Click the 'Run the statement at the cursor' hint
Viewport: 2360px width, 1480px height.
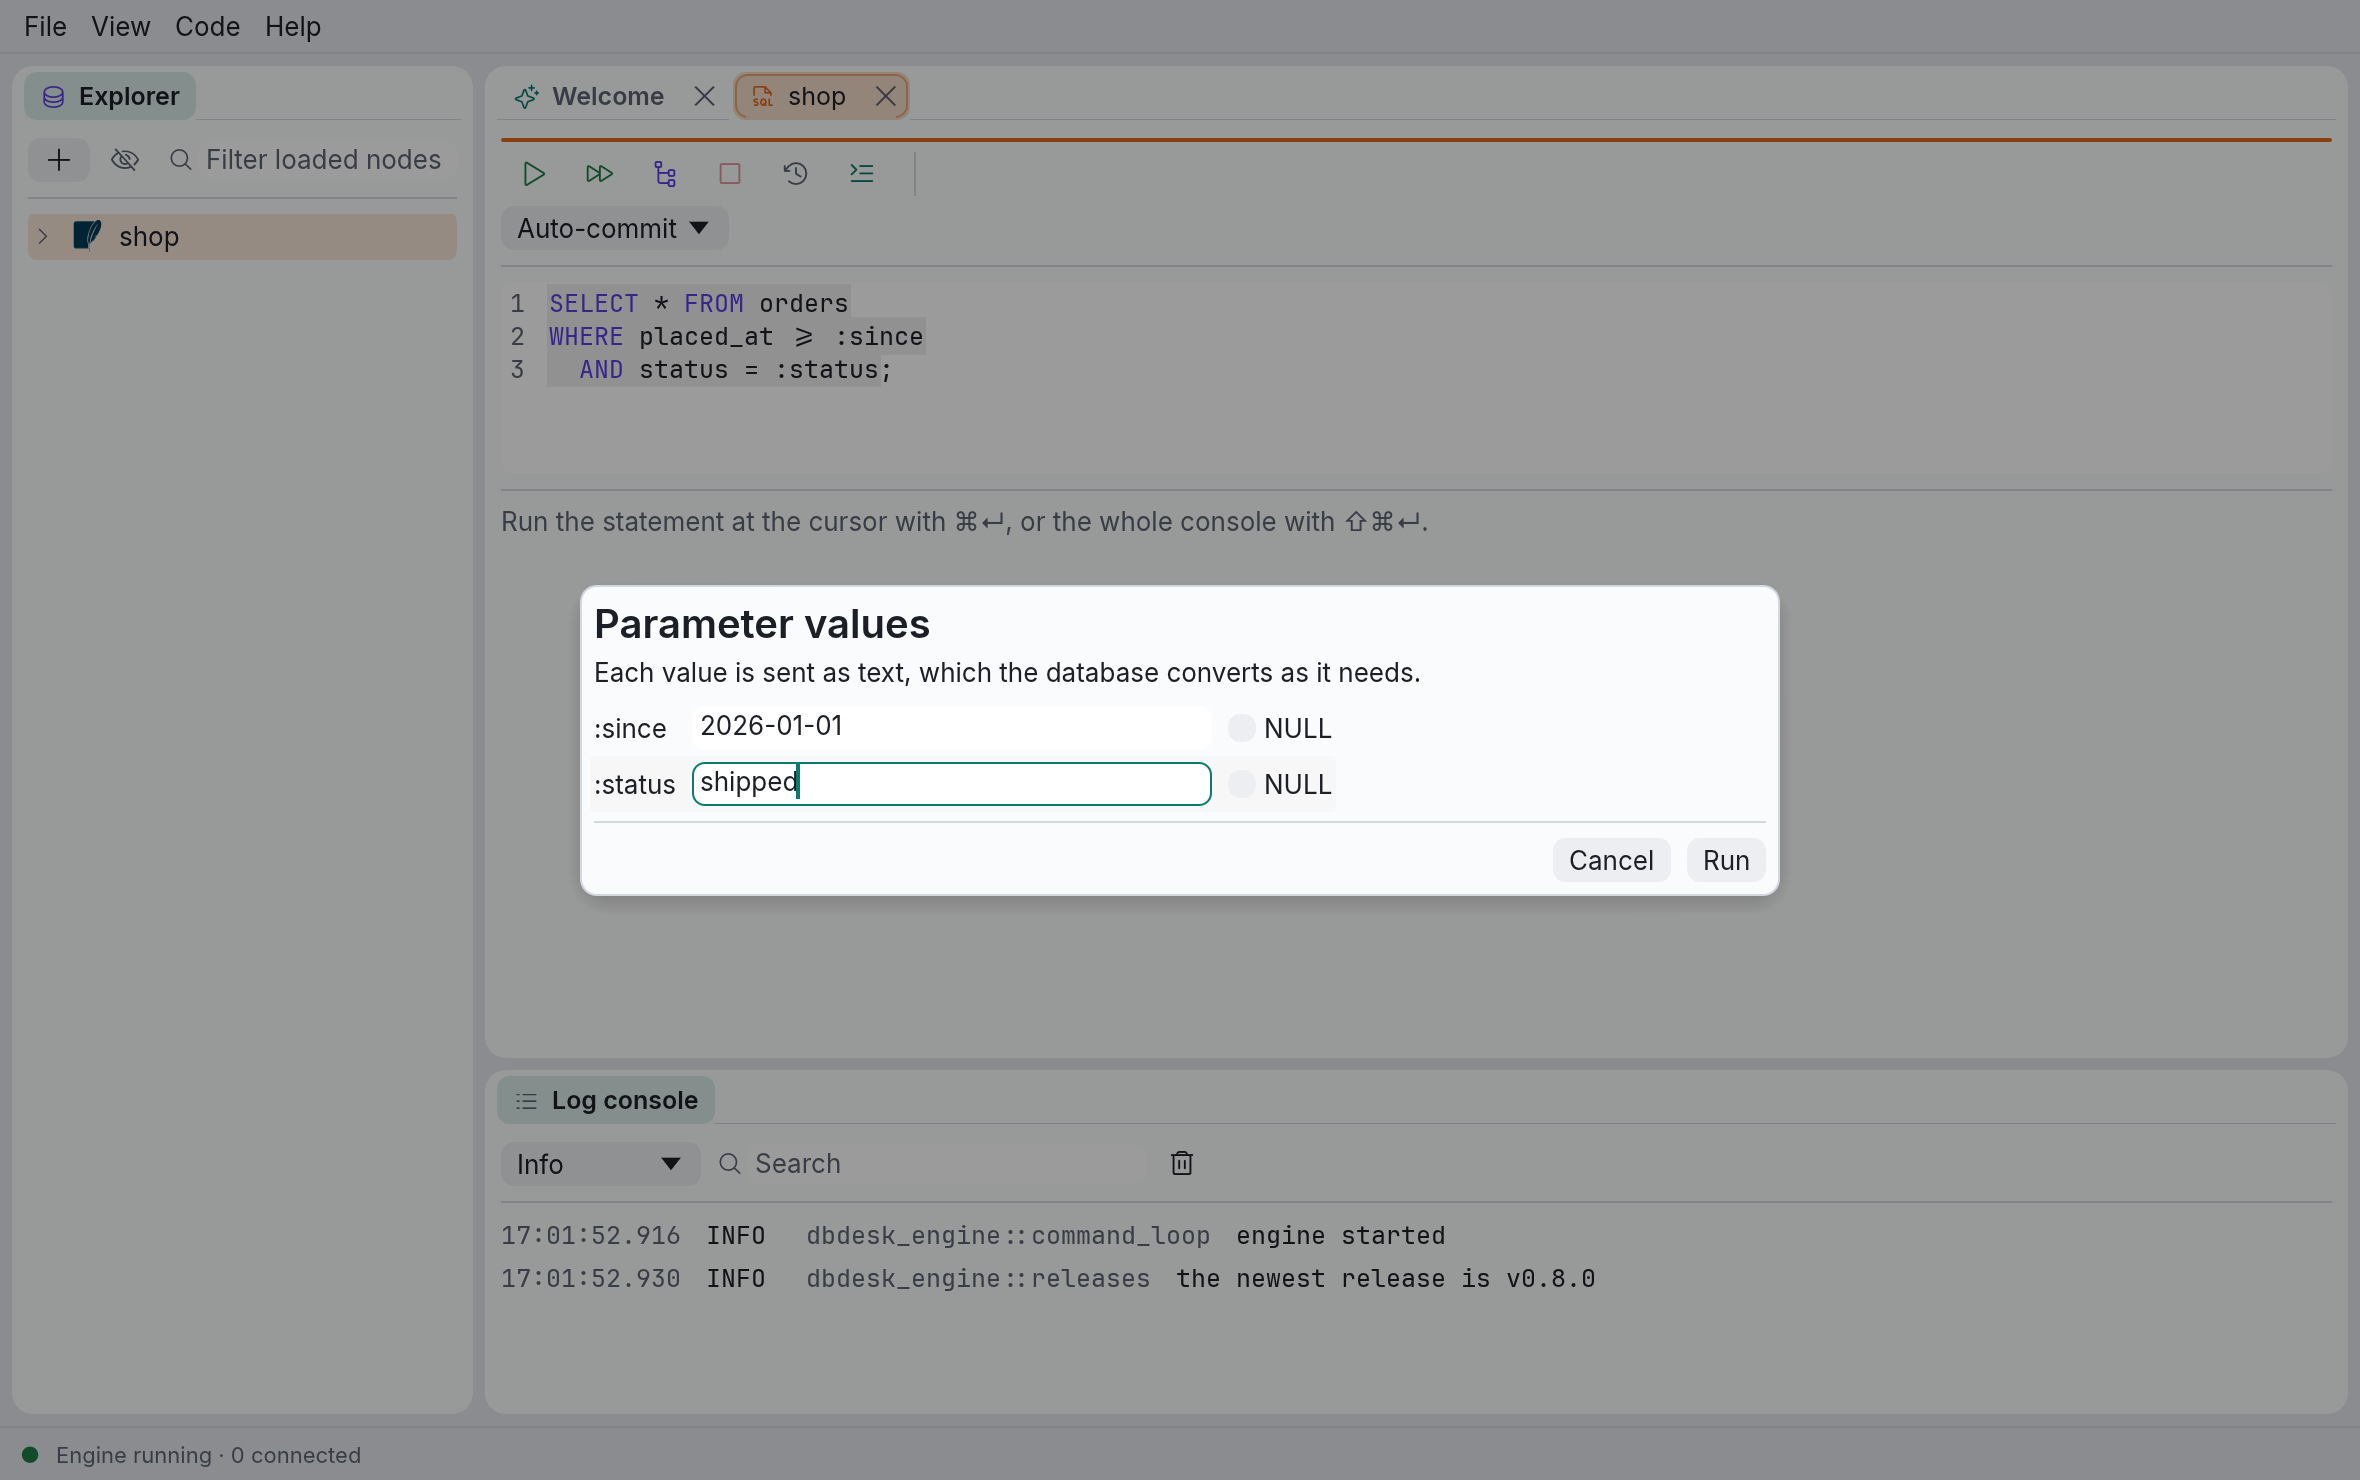(x=964, y=522)
